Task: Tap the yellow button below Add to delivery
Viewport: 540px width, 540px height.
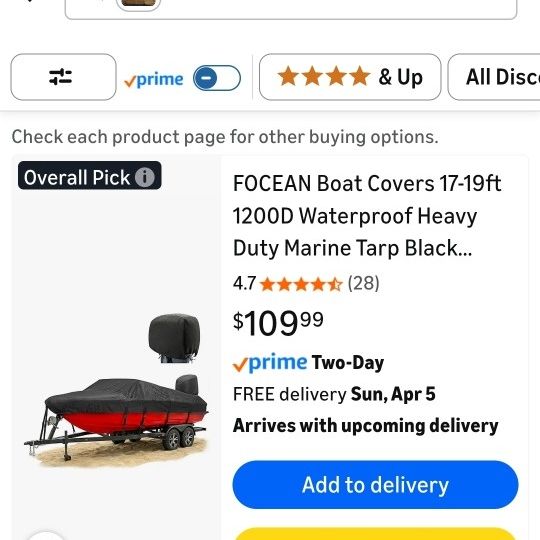Action: (x=375, y=533)
